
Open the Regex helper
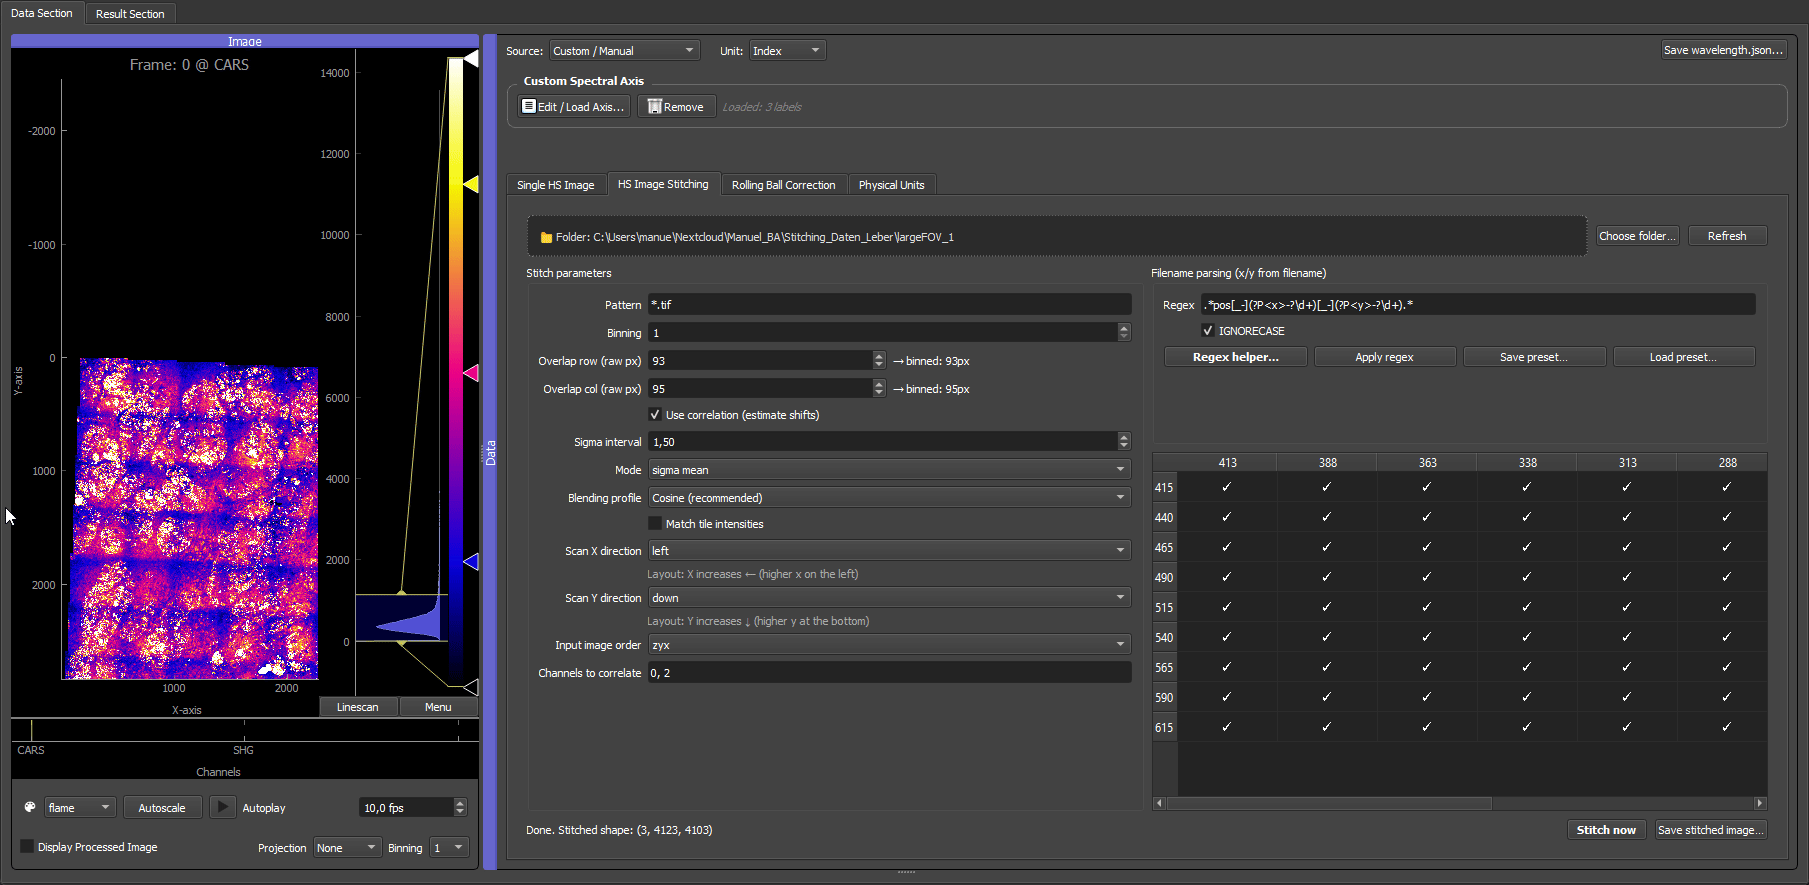click(1235, 357)
